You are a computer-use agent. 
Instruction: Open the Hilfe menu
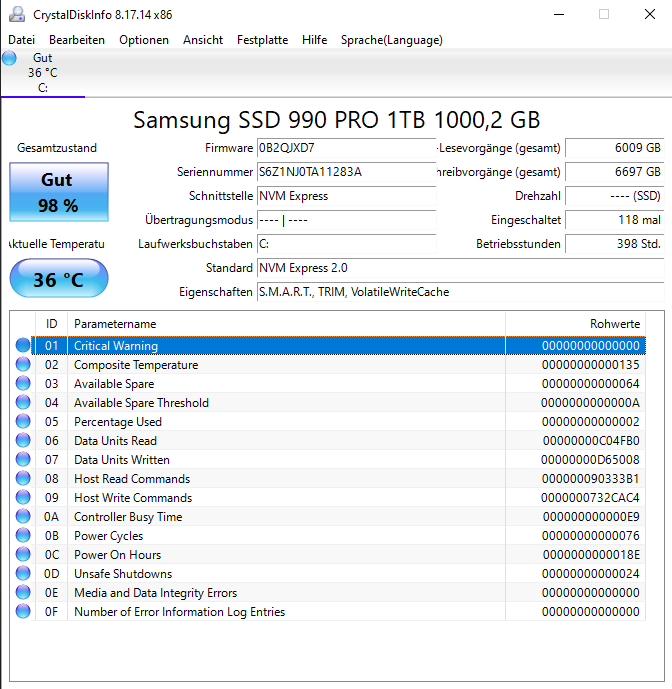coord(314,40)
